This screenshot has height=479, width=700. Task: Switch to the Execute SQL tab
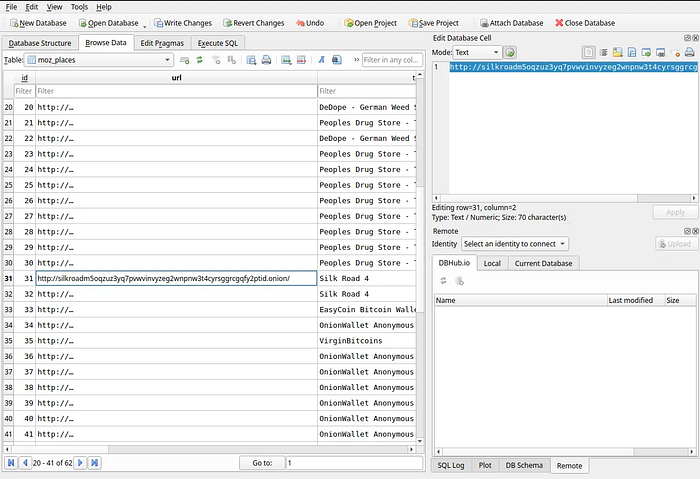217,43
